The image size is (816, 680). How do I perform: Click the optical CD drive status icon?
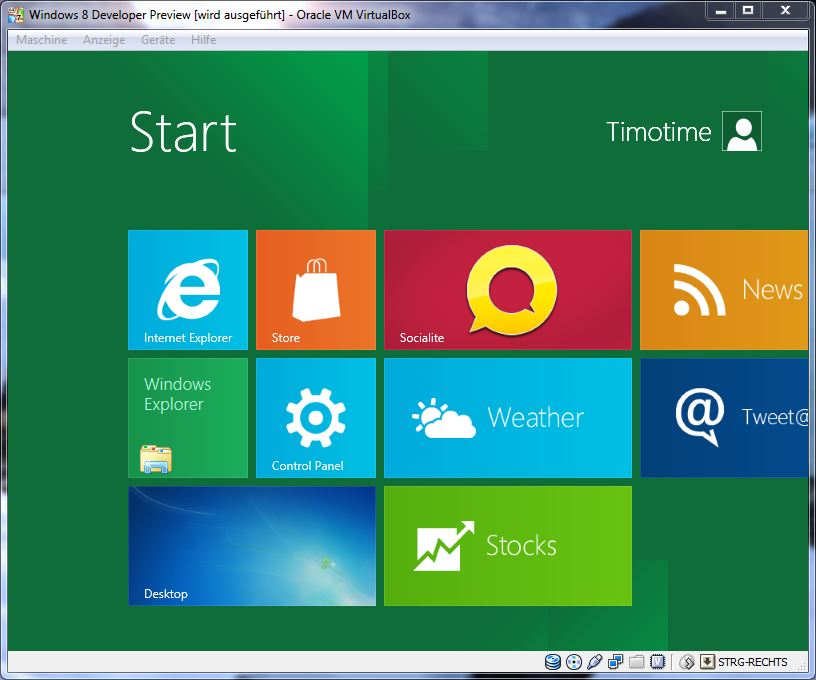point(573,662)
